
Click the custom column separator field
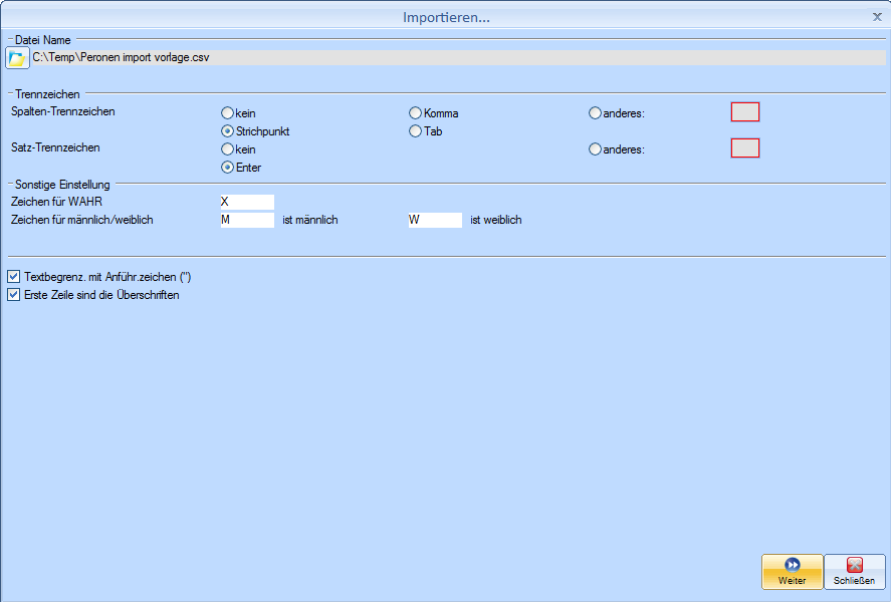coord(745,112)
